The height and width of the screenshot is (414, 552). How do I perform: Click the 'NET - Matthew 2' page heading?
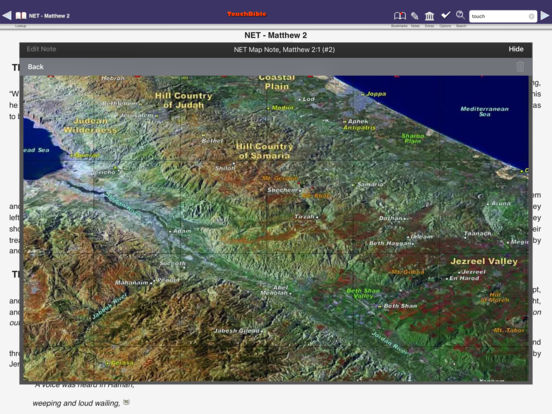pyautogui.click(x=276, y=35)
